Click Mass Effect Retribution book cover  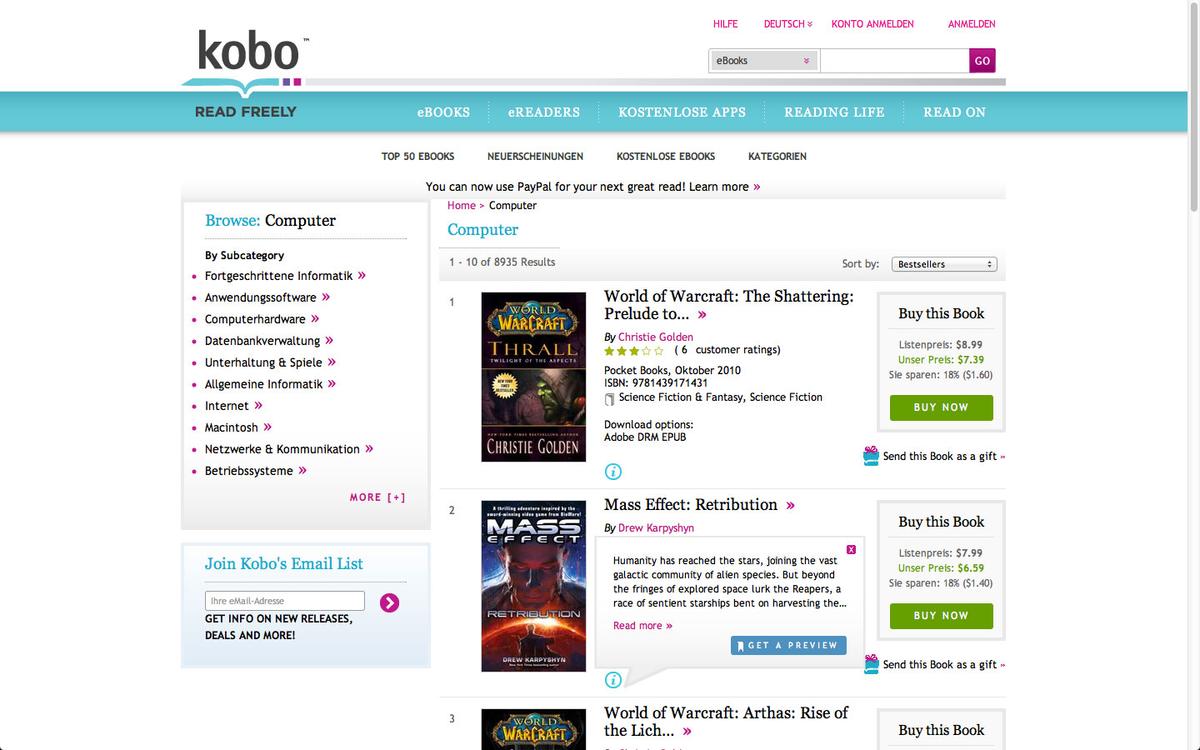point(533,586)
